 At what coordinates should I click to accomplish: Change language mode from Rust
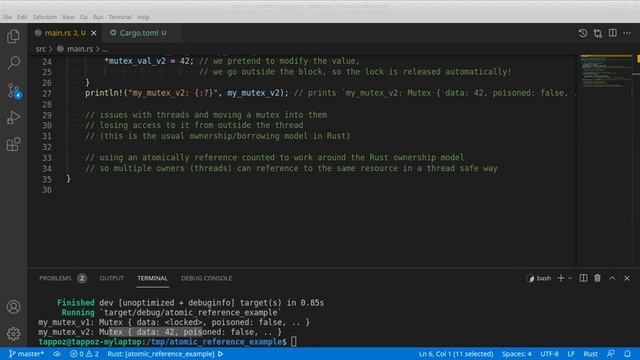(590, 354)
